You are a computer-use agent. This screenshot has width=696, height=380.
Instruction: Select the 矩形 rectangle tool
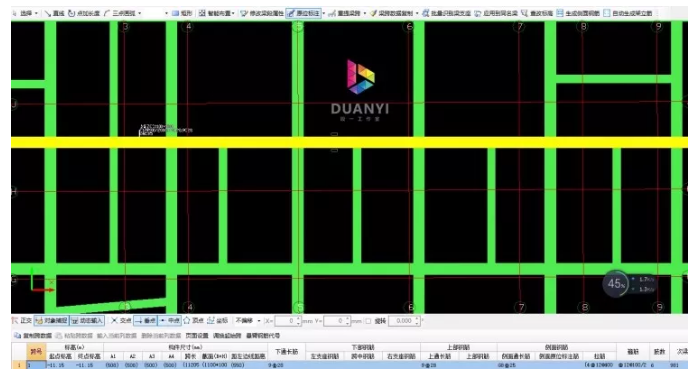point(182,13)
